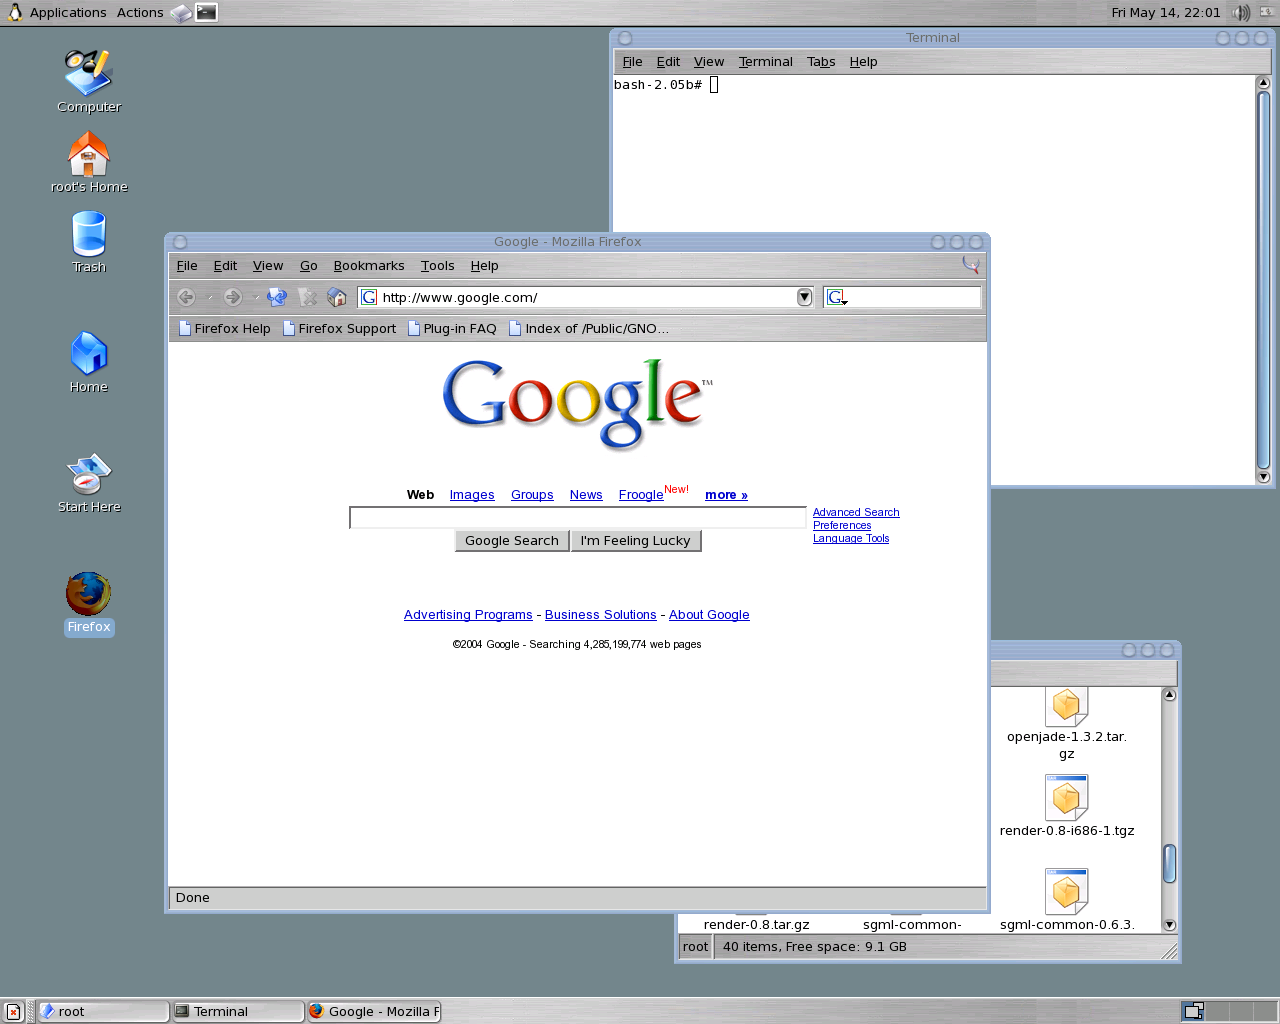Open Google News link
This screenshot has height=1024, width=1280.
586,495
